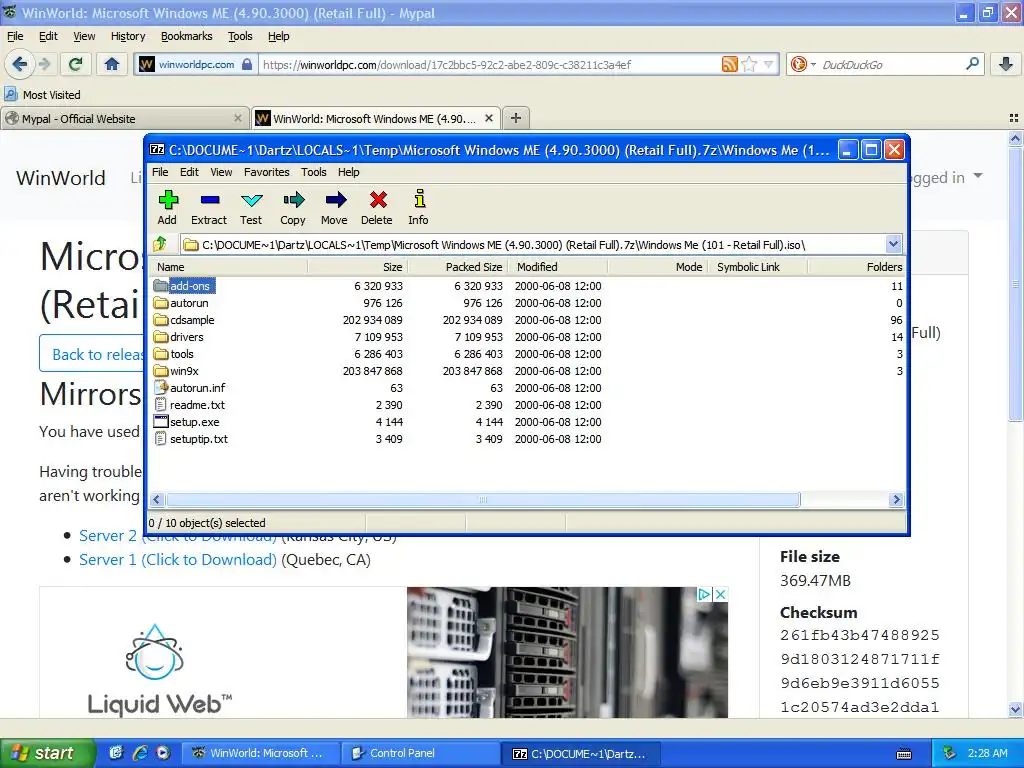Open the 7-Zip Favorites menu
The image size is (1024, 768).
click(266, 172)
